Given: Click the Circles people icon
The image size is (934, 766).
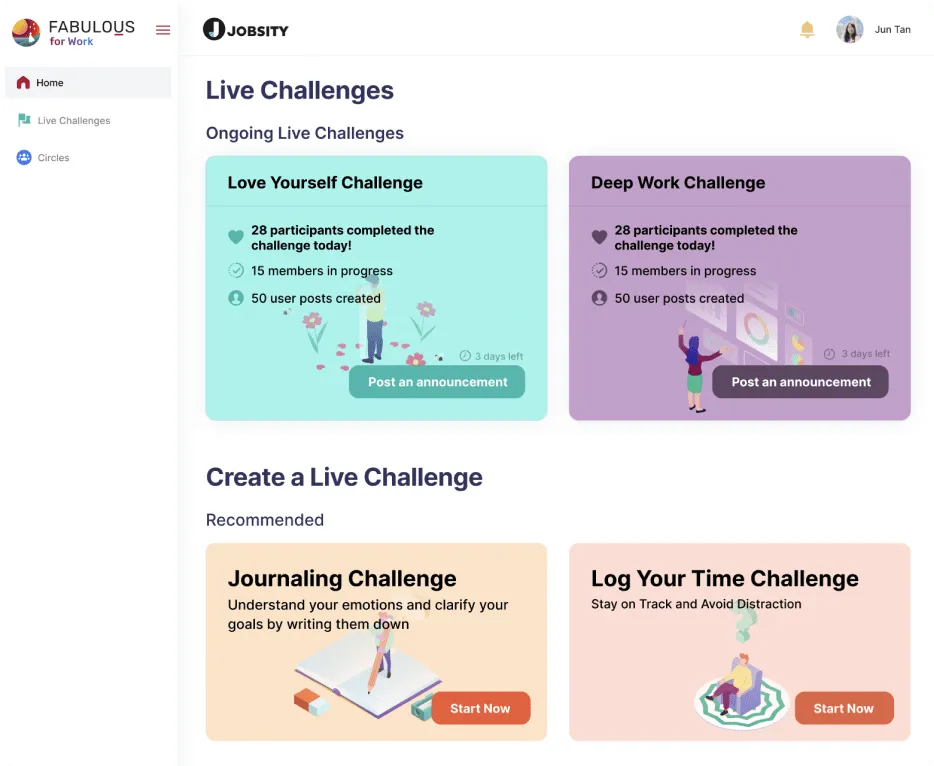Looking at the screenshot, I should click(24, 158).
